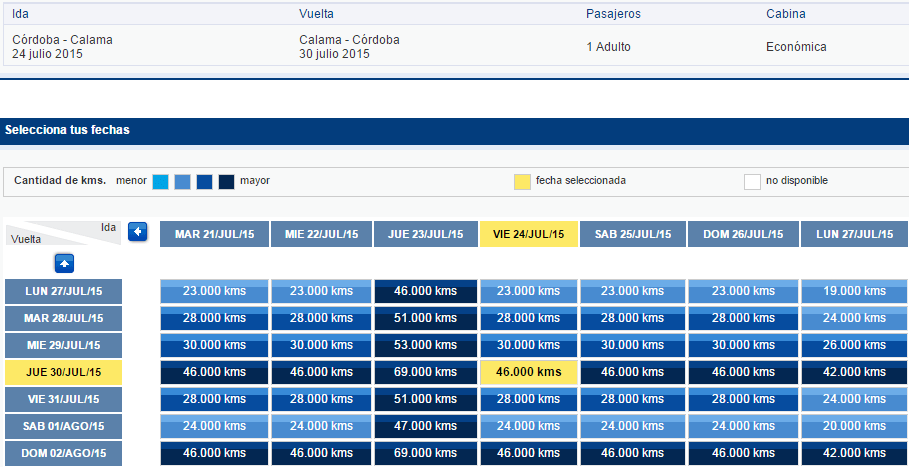Choose the 53.000 kms cell under JUE 23/JUL

point(426,345)
